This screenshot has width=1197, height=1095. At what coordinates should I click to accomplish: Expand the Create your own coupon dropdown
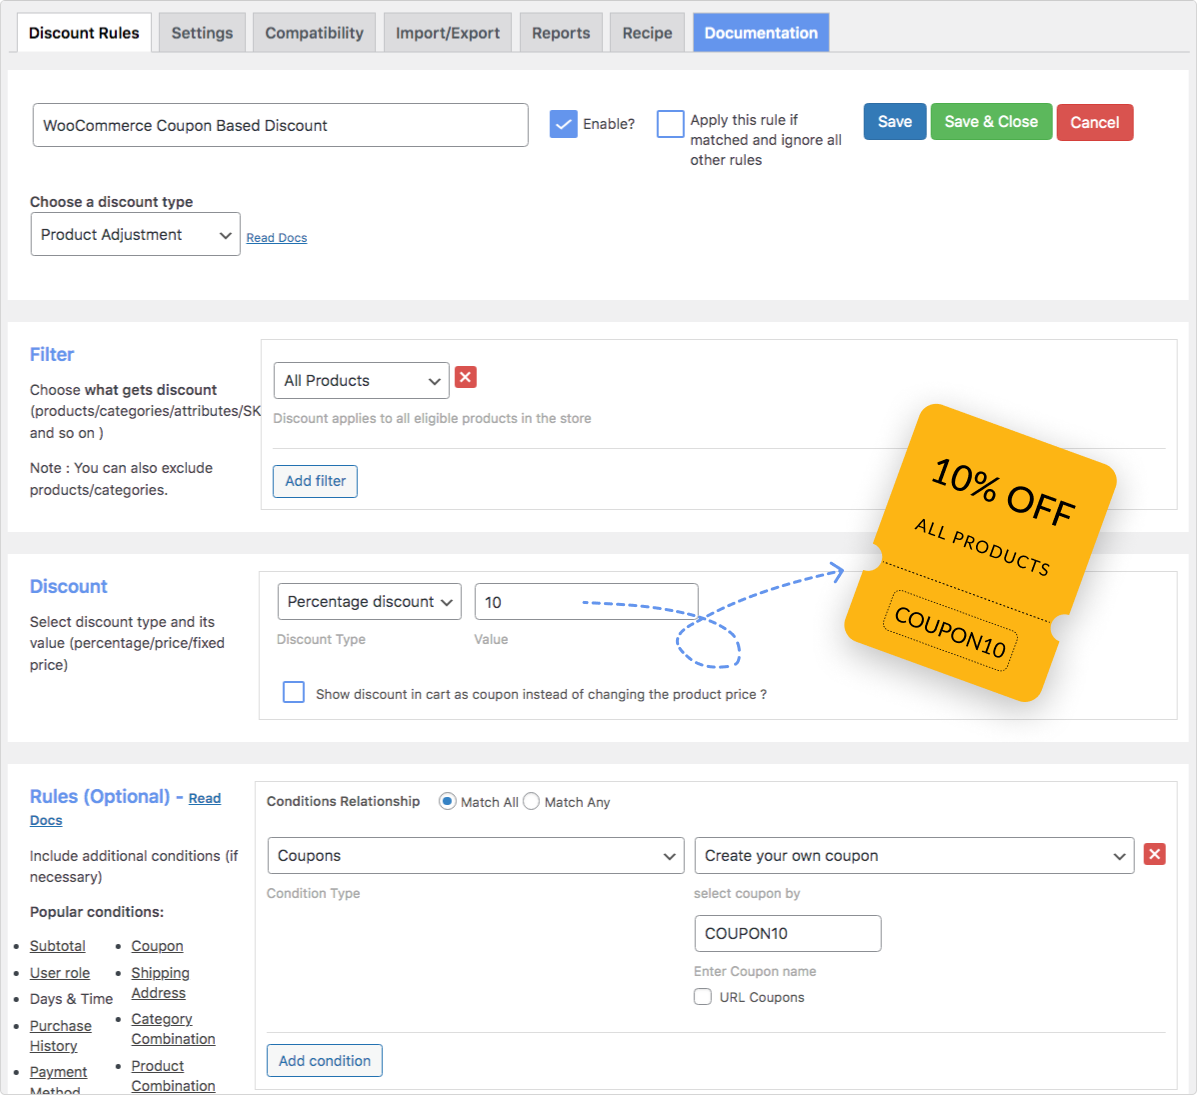tap(915, 856)
